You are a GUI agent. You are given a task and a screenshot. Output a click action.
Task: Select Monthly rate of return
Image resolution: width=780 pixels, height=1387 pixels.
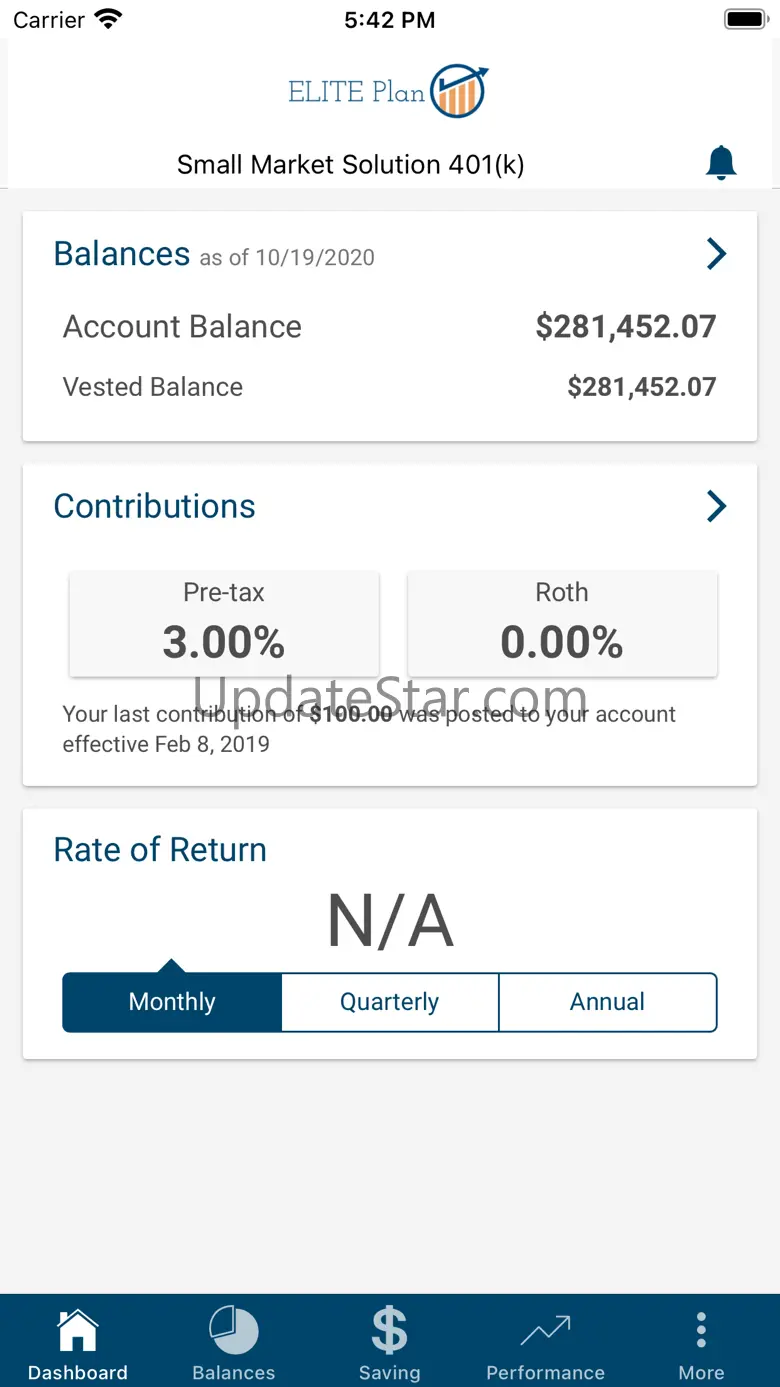coord(172,1002)
